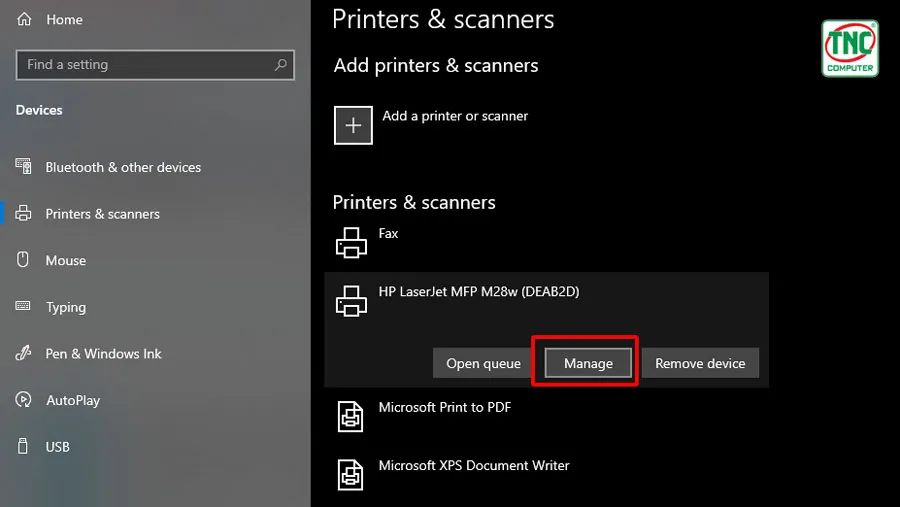Click the Typing keyboard icon
This screenshot has width=900, height=507.
coord(23,305)
